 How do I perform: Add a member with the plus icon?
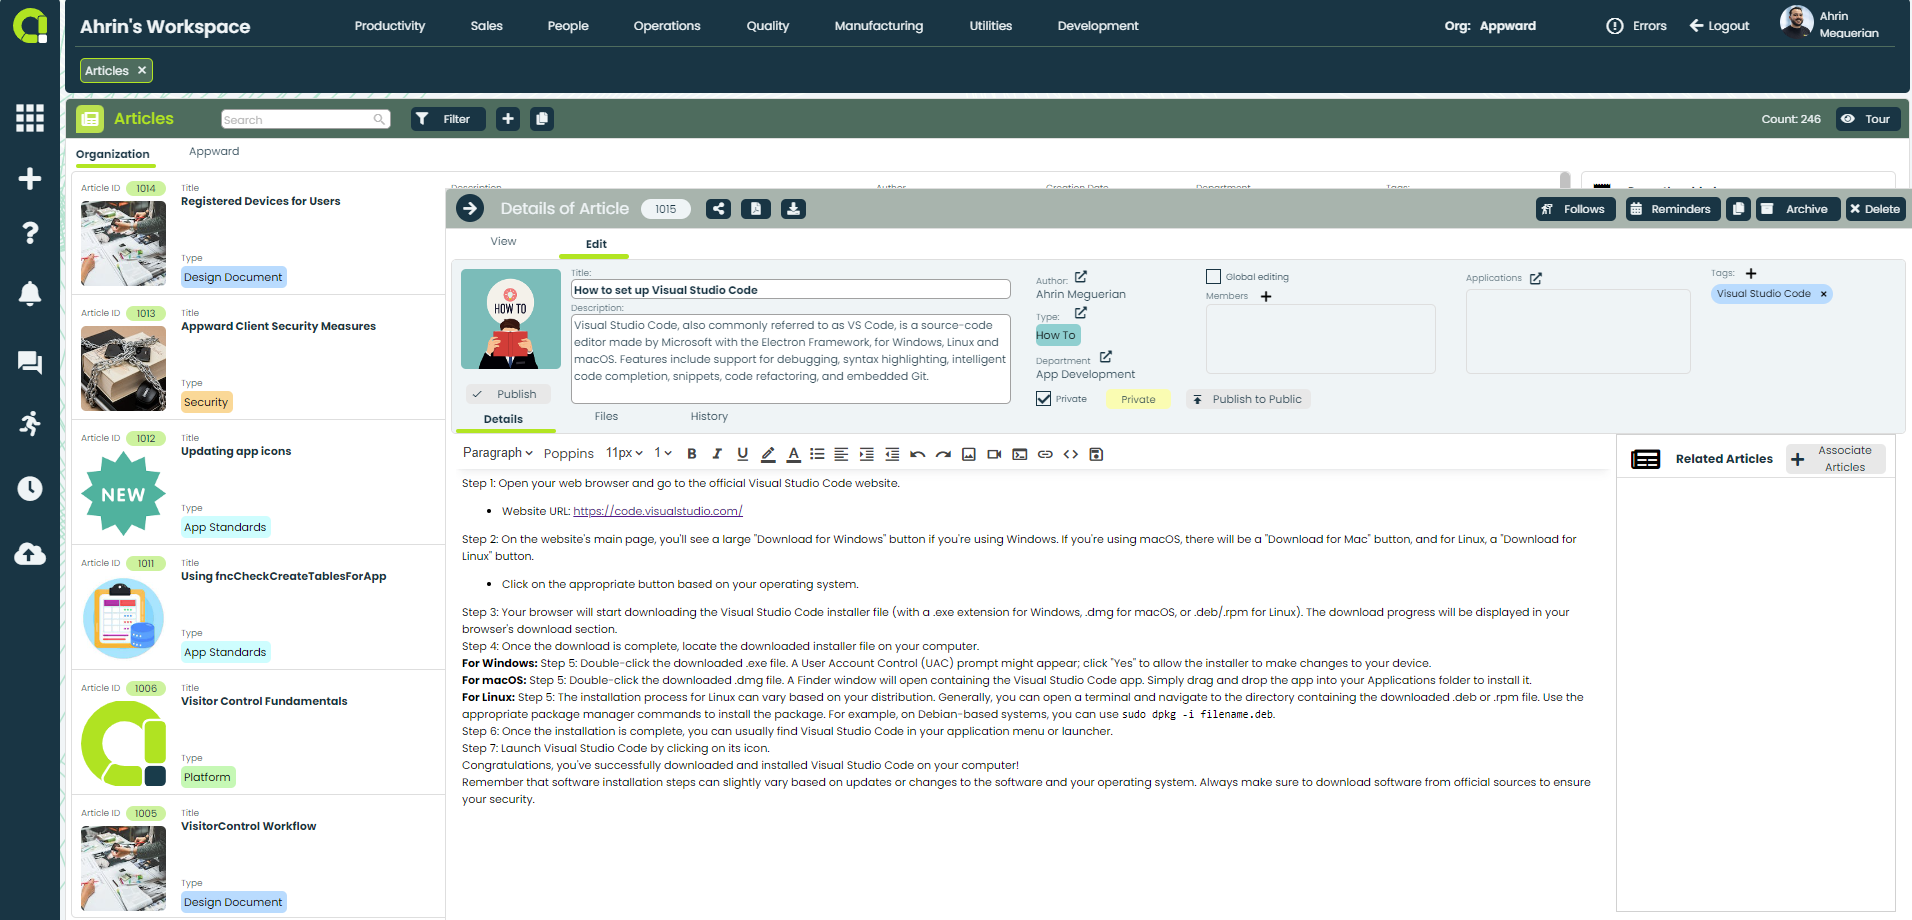point(1266,296)
